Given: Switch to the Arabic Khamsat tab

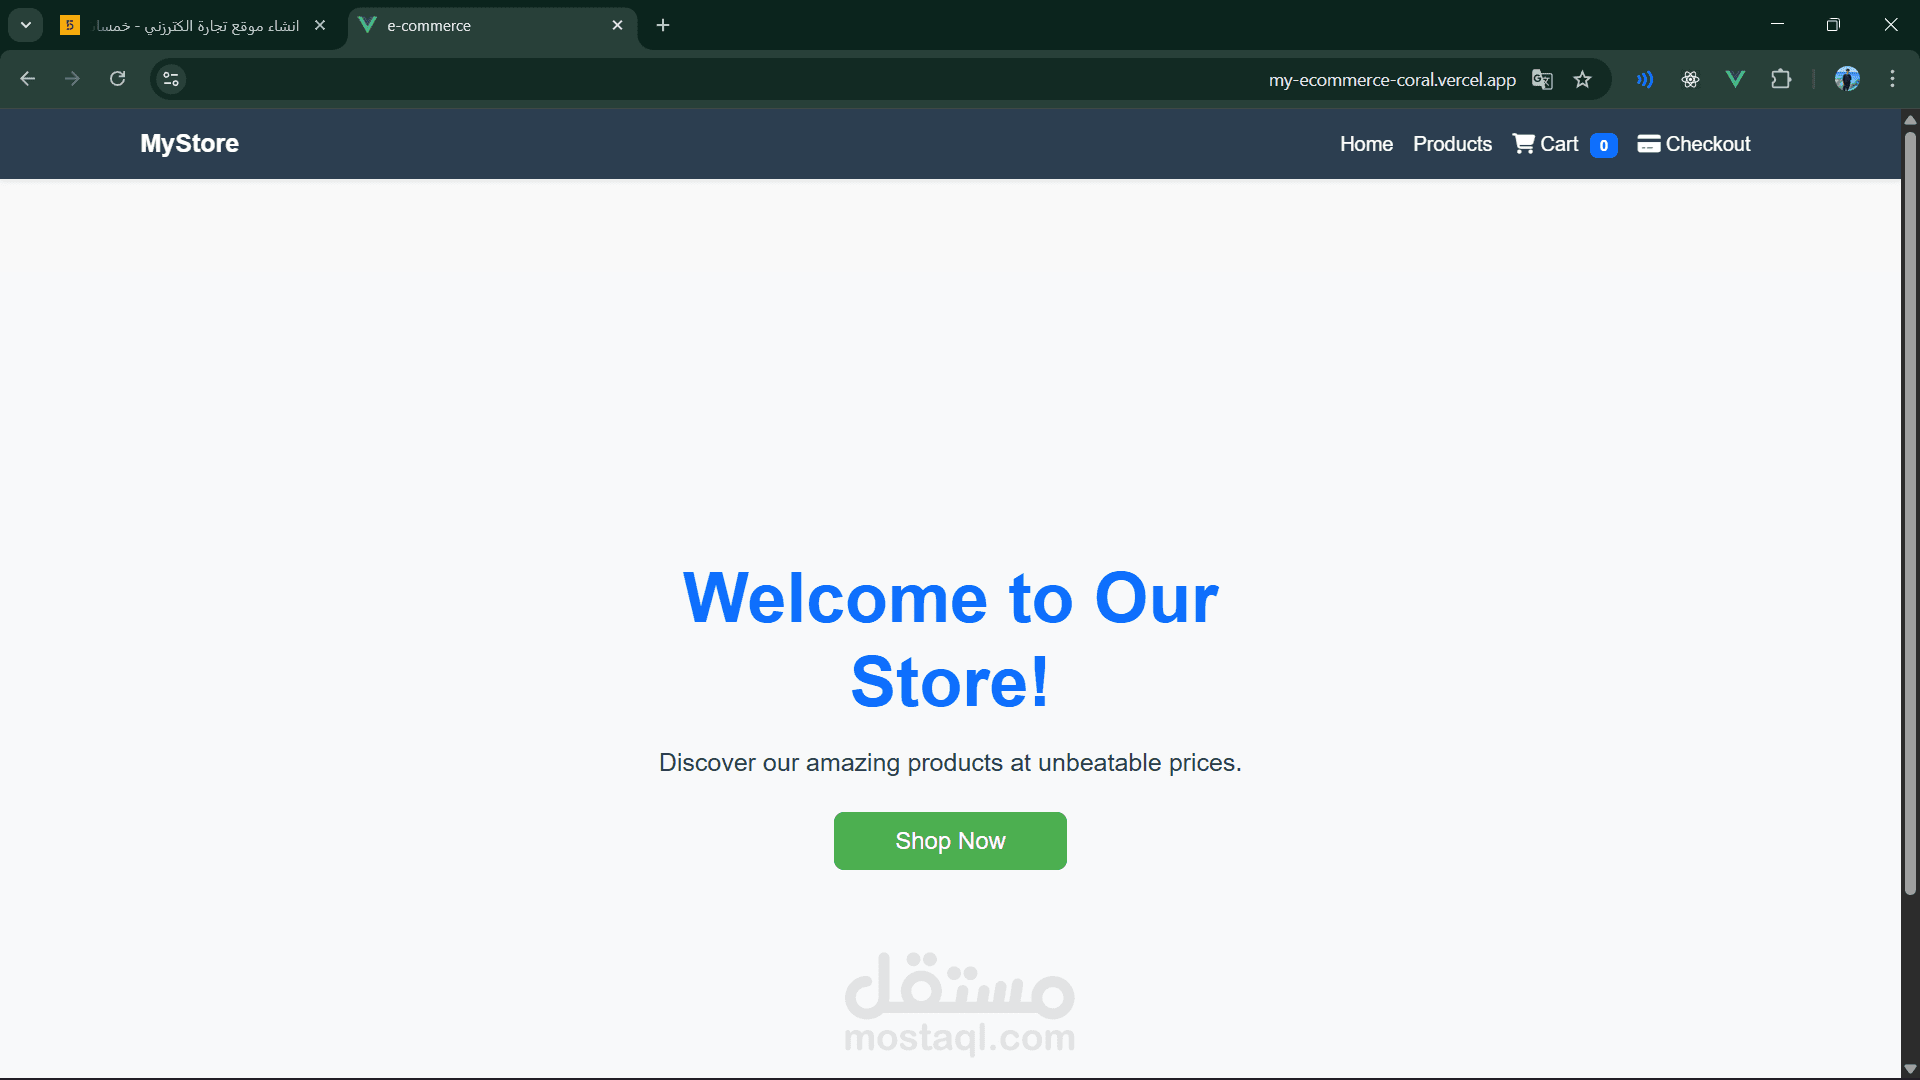Looking at the screenshot, I should click(x=195, y=25).
